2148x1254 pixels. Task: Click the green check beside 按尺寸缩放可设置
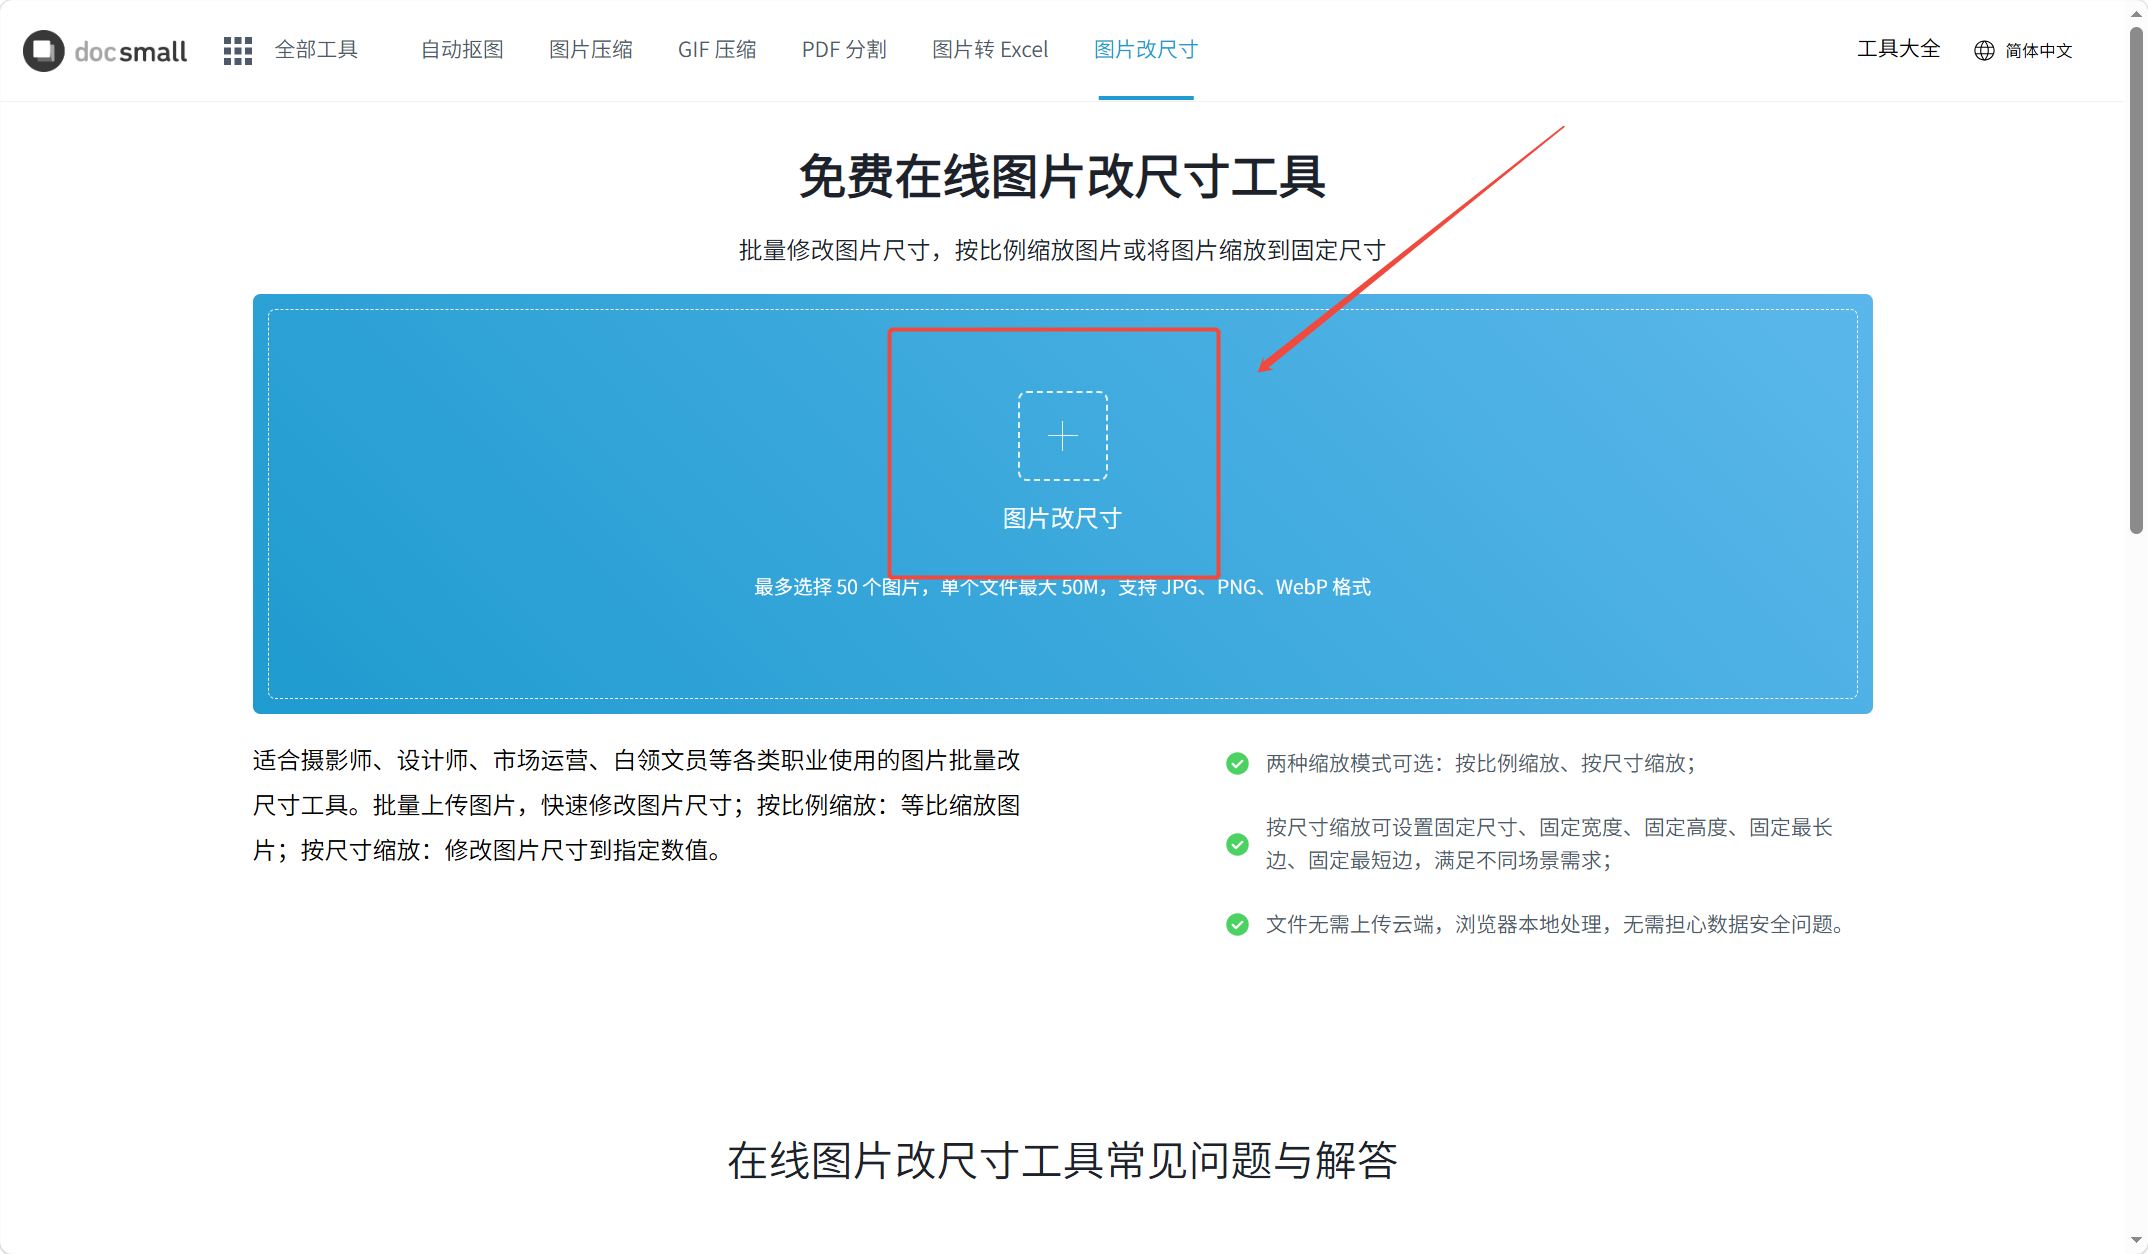click(1237, 844)
